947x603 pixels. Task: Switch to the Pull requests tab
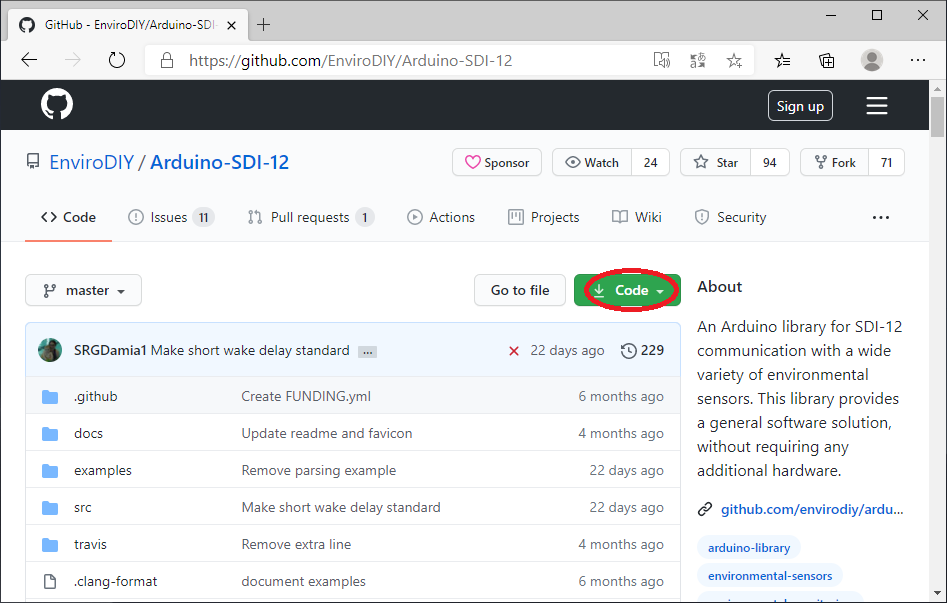pos(310,217)
